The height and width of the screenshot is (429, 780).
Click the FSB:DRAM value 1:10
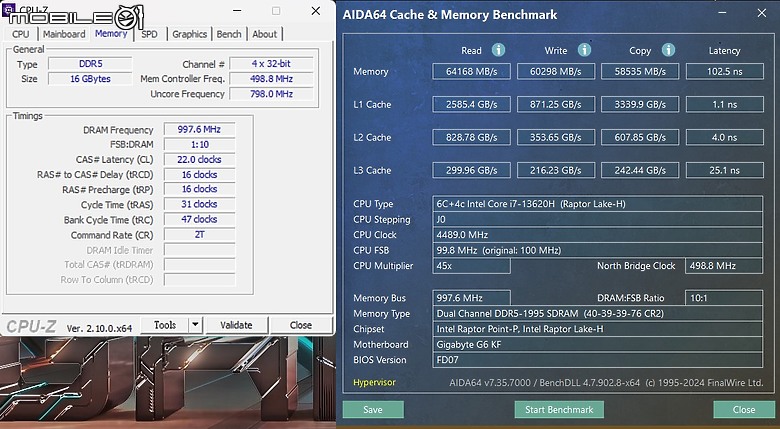pos(199,144)
